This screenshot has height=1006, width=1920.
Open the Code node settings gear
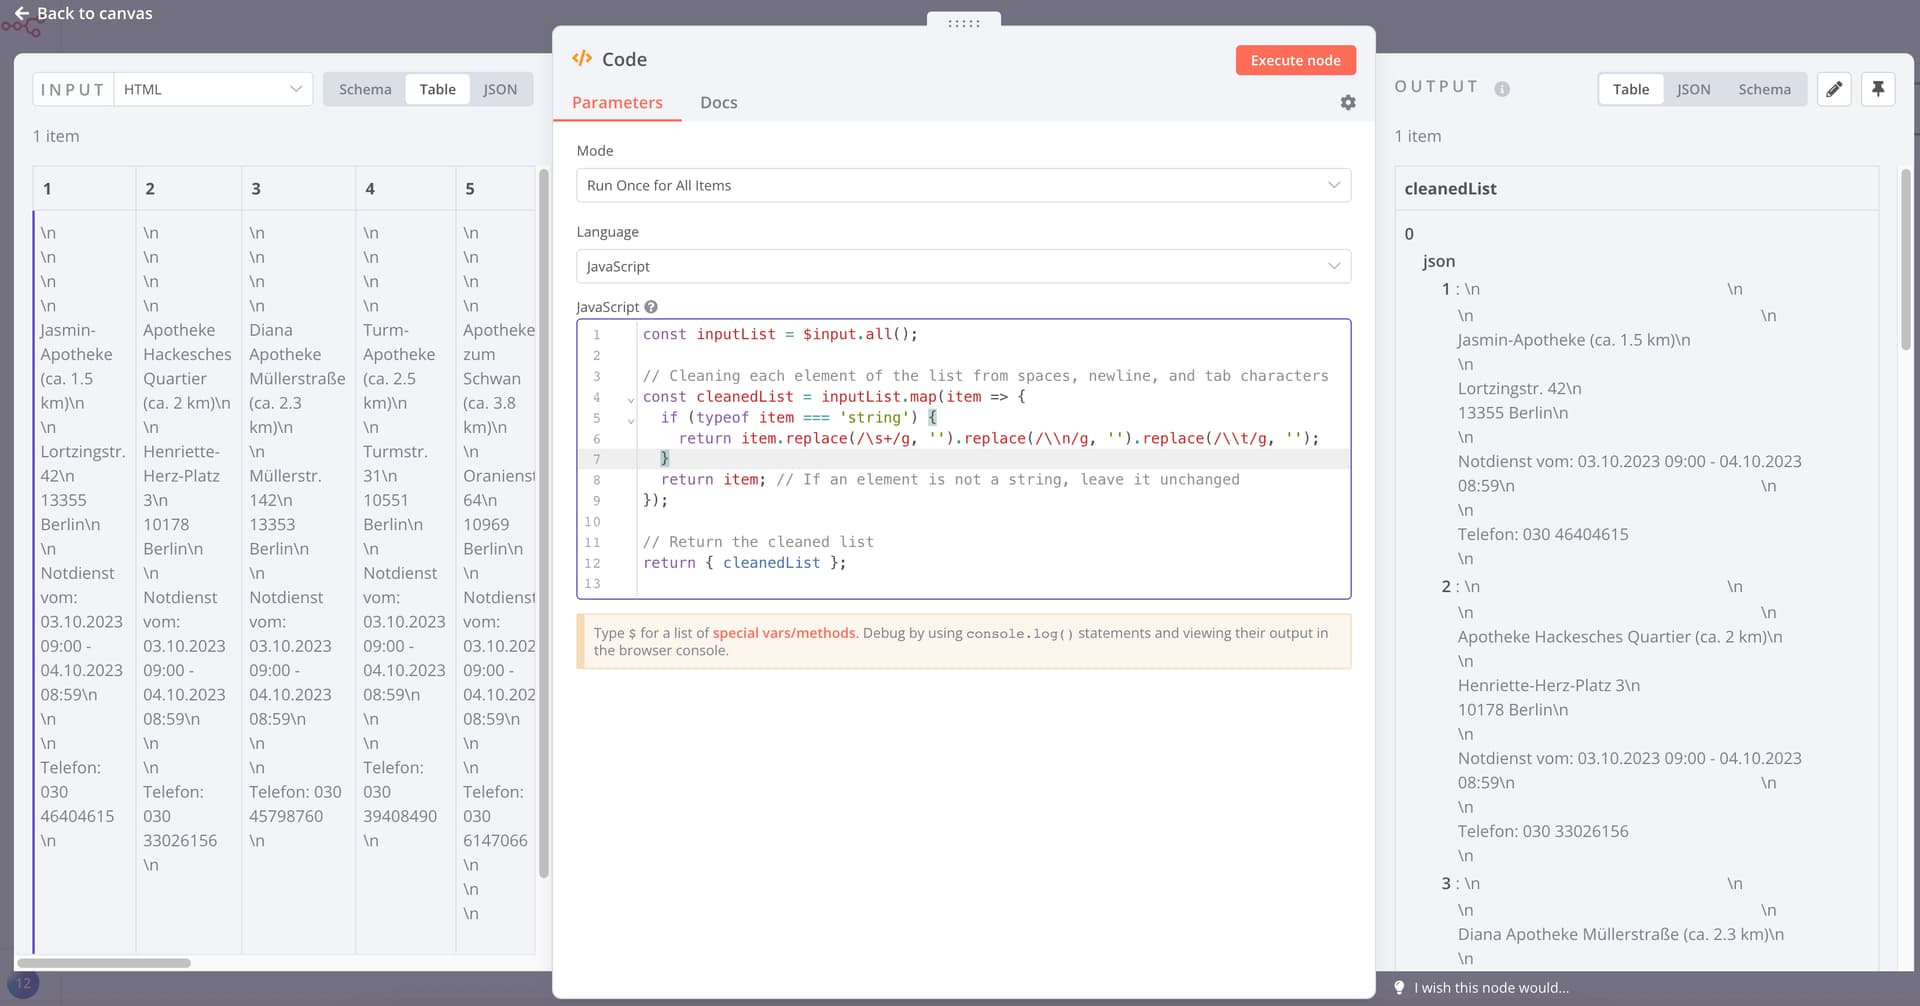point(1347,102)
